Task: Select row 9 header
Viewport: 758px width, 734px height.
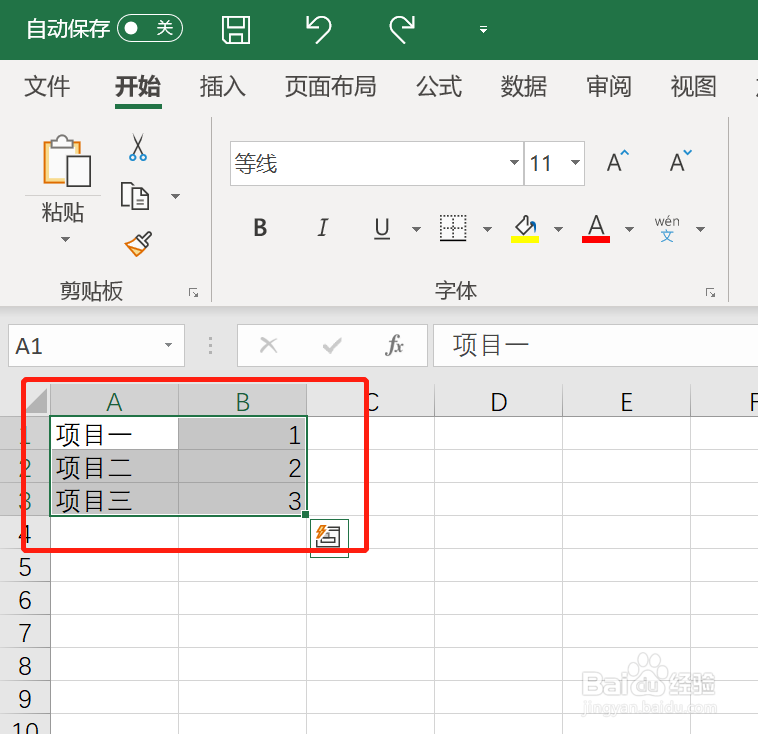Action: (x=25, y=698)
